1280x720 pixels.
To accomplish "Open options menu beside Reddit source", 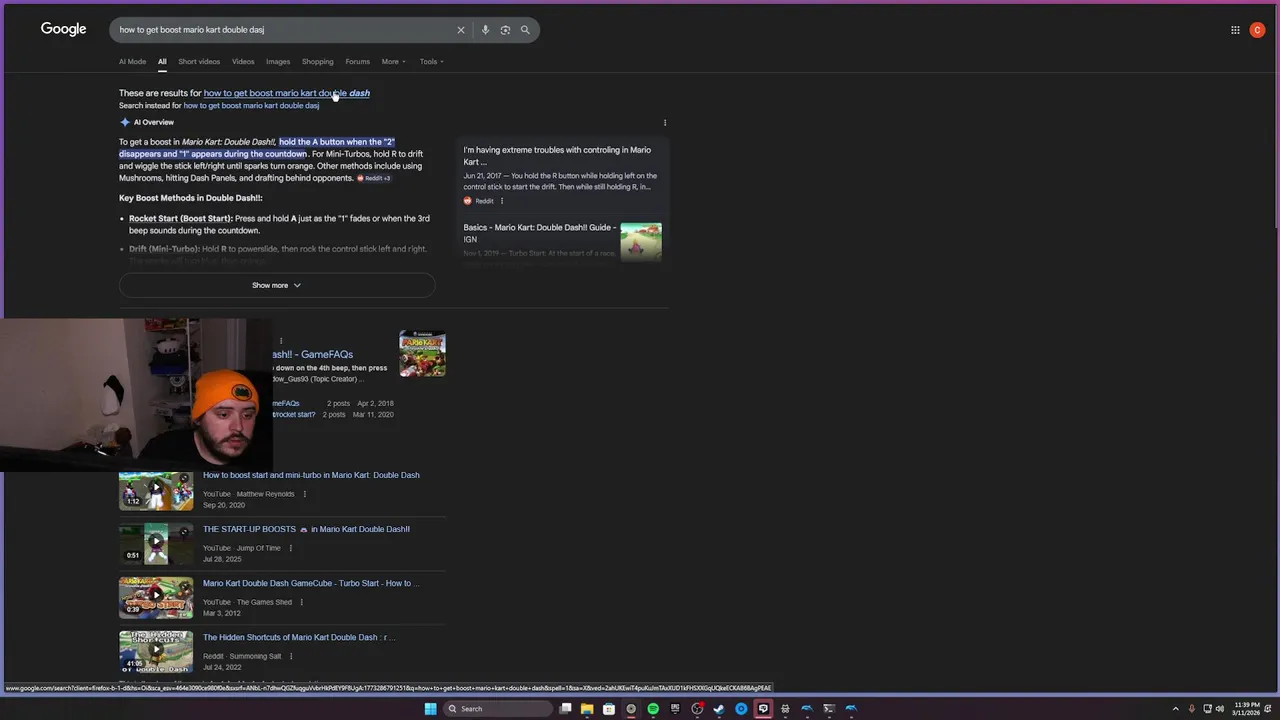I will point(502,201).
